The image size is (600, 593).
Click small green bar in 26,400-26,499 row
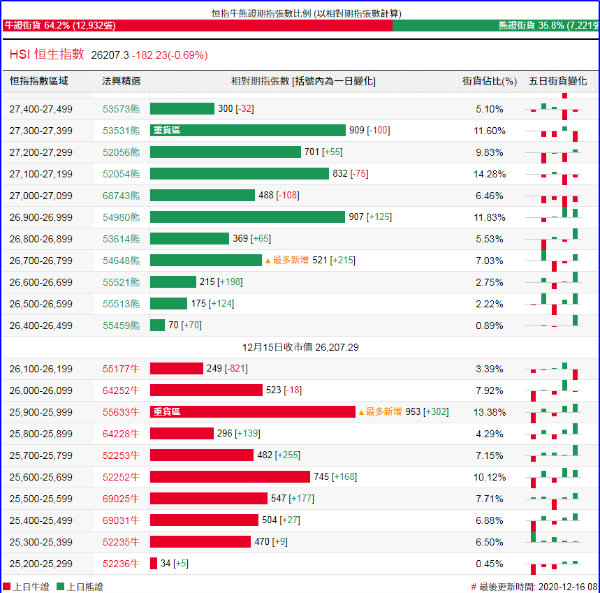[157, 325]
